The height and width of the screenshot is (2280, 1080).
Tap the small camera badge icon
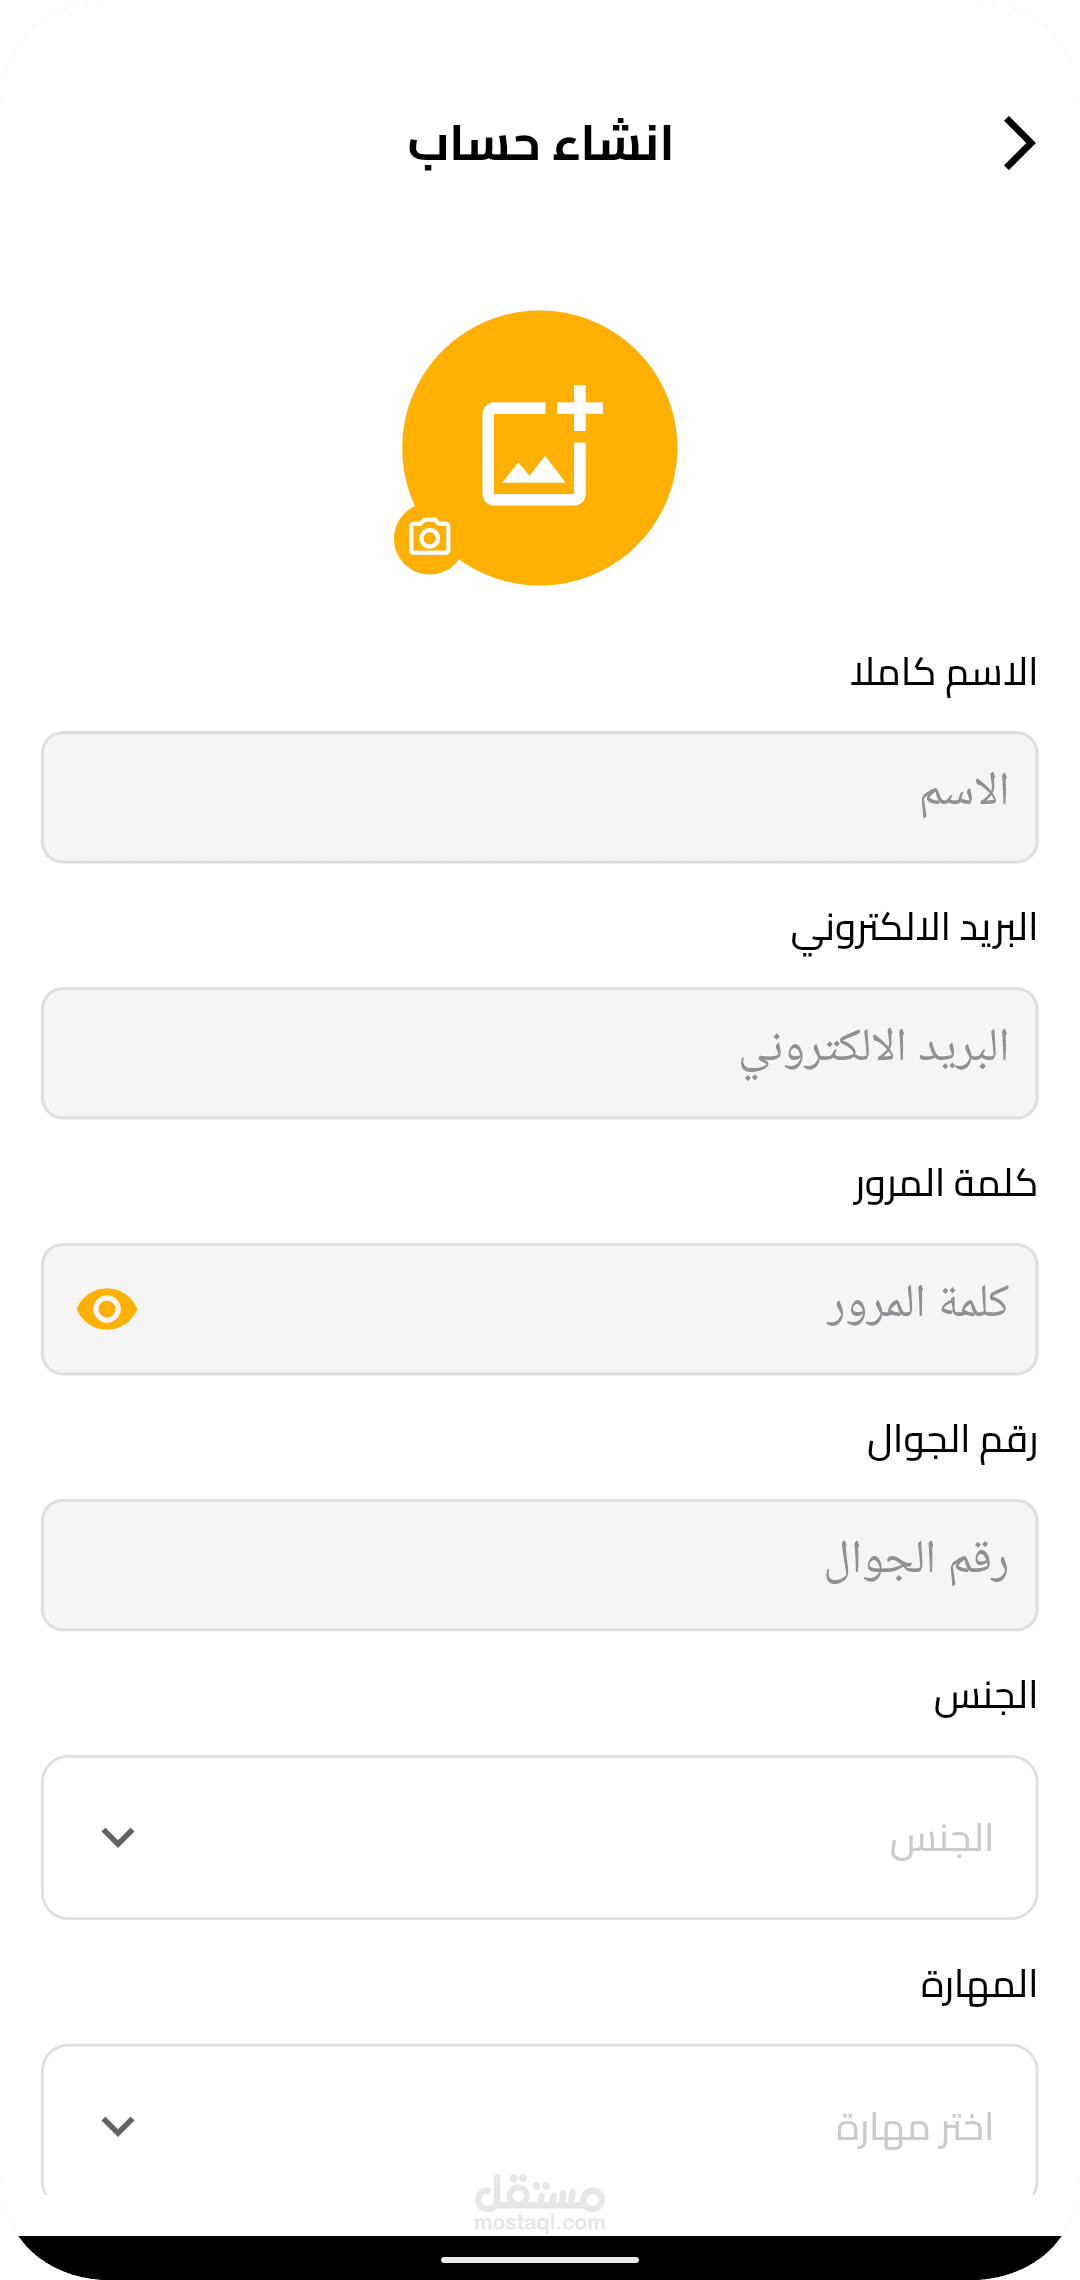click(430, 538)
